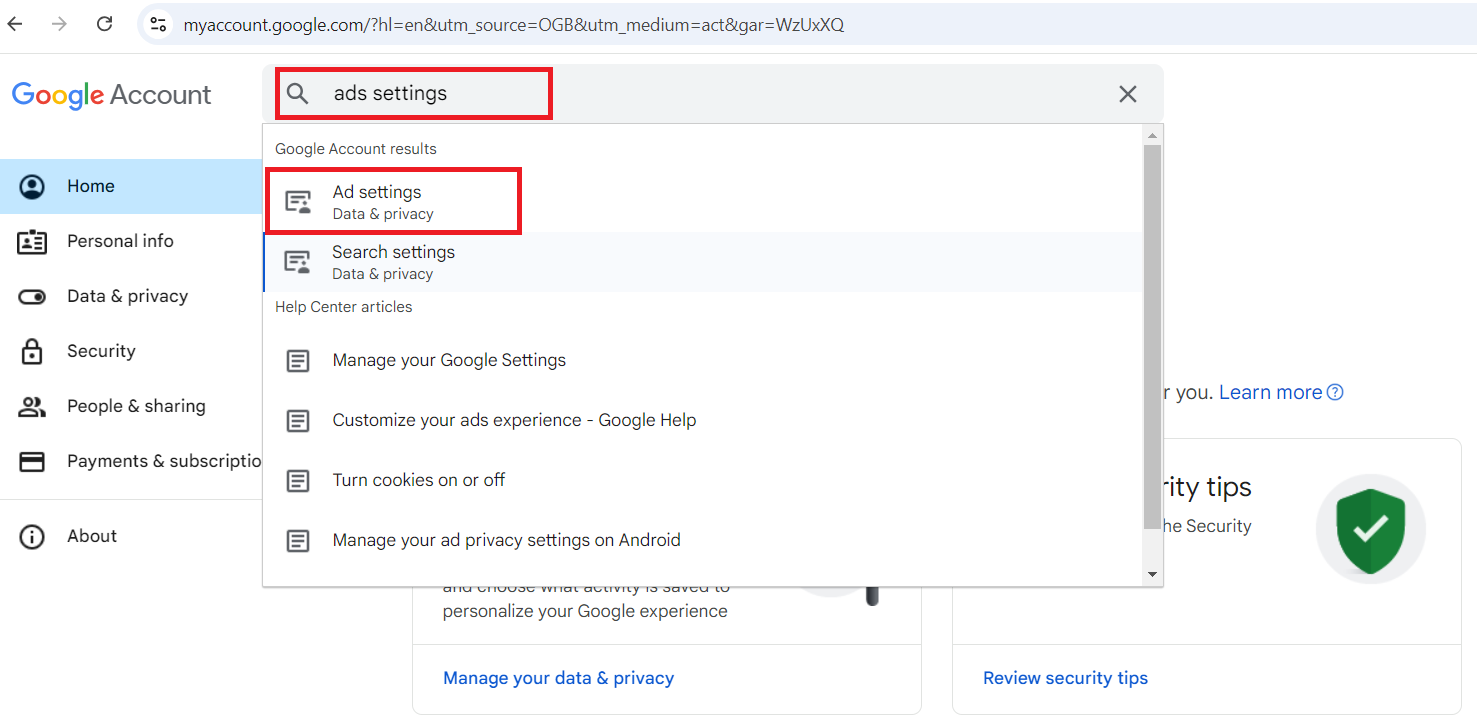1477x720 pixels.
Task: Click article icon beside Turn cookies on or off
Action: coord(298,481)
